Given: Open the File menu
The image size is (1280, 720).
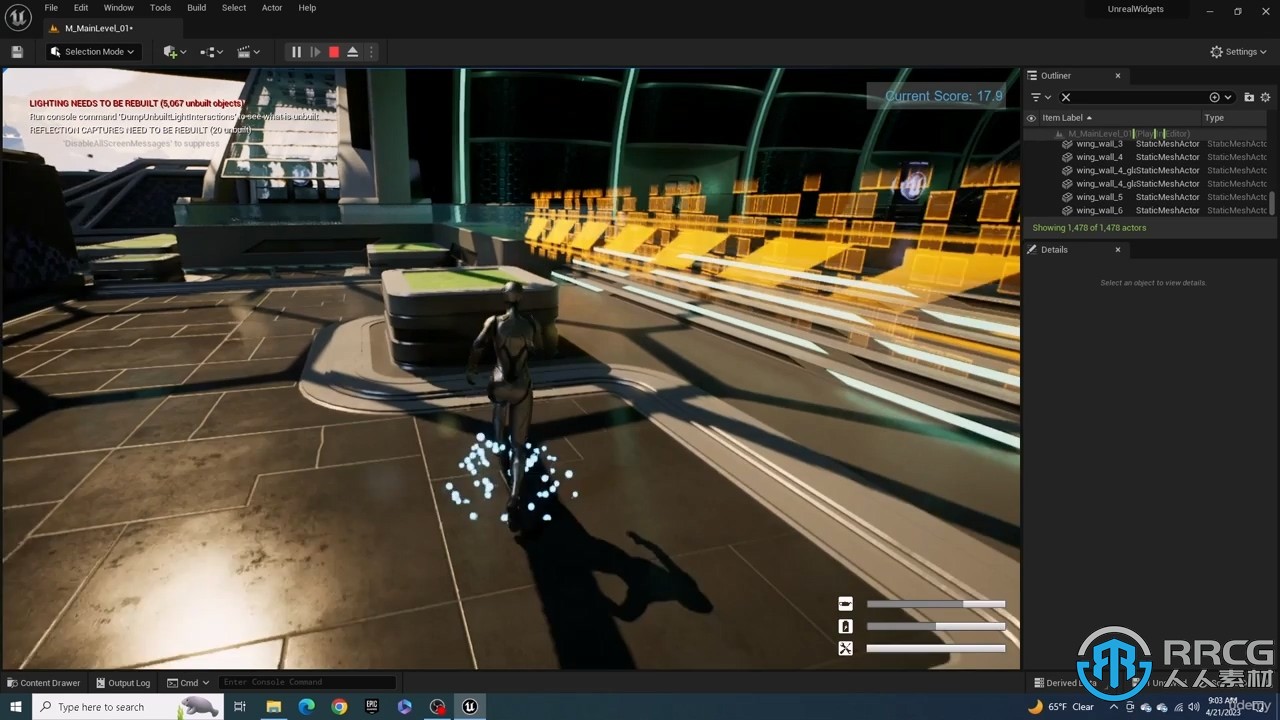Looking at the screenshot, I should click(x=51, y=8).
